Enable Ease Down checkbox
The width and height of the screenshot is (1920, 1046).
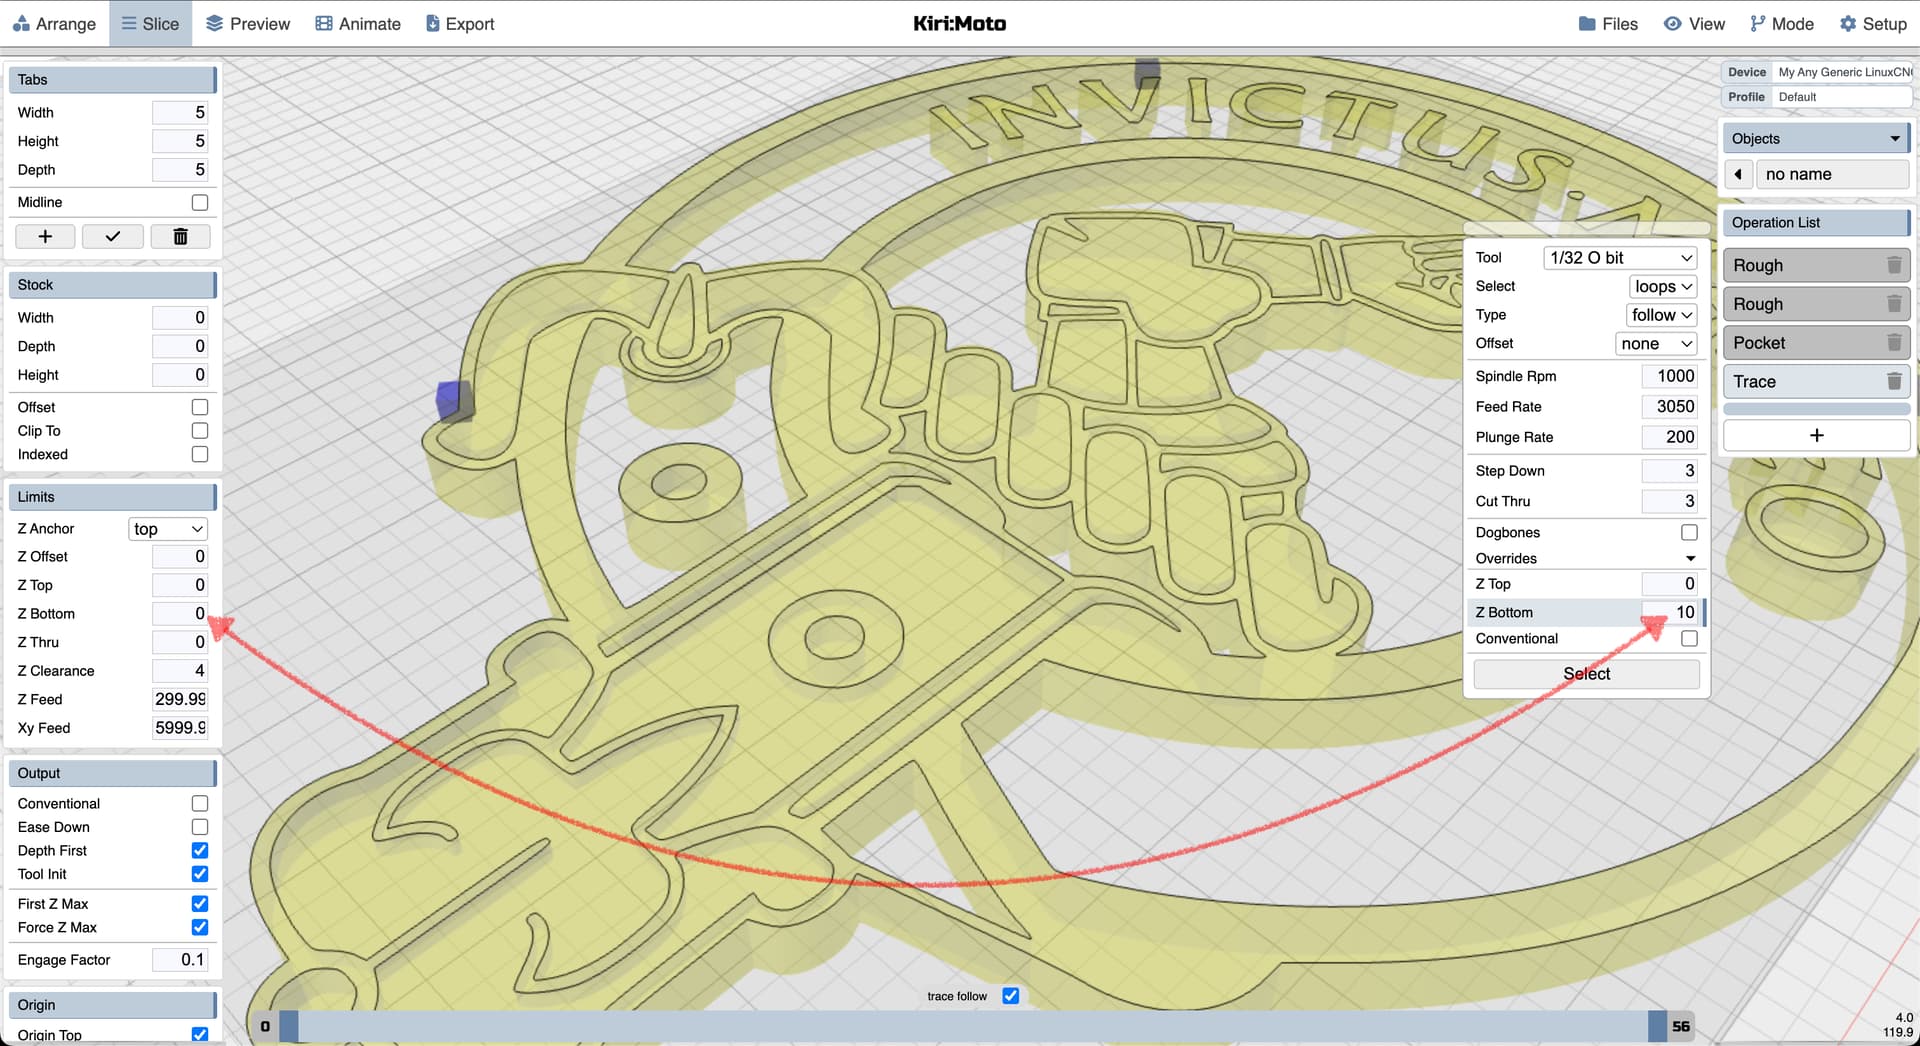(x=200, y=827)
